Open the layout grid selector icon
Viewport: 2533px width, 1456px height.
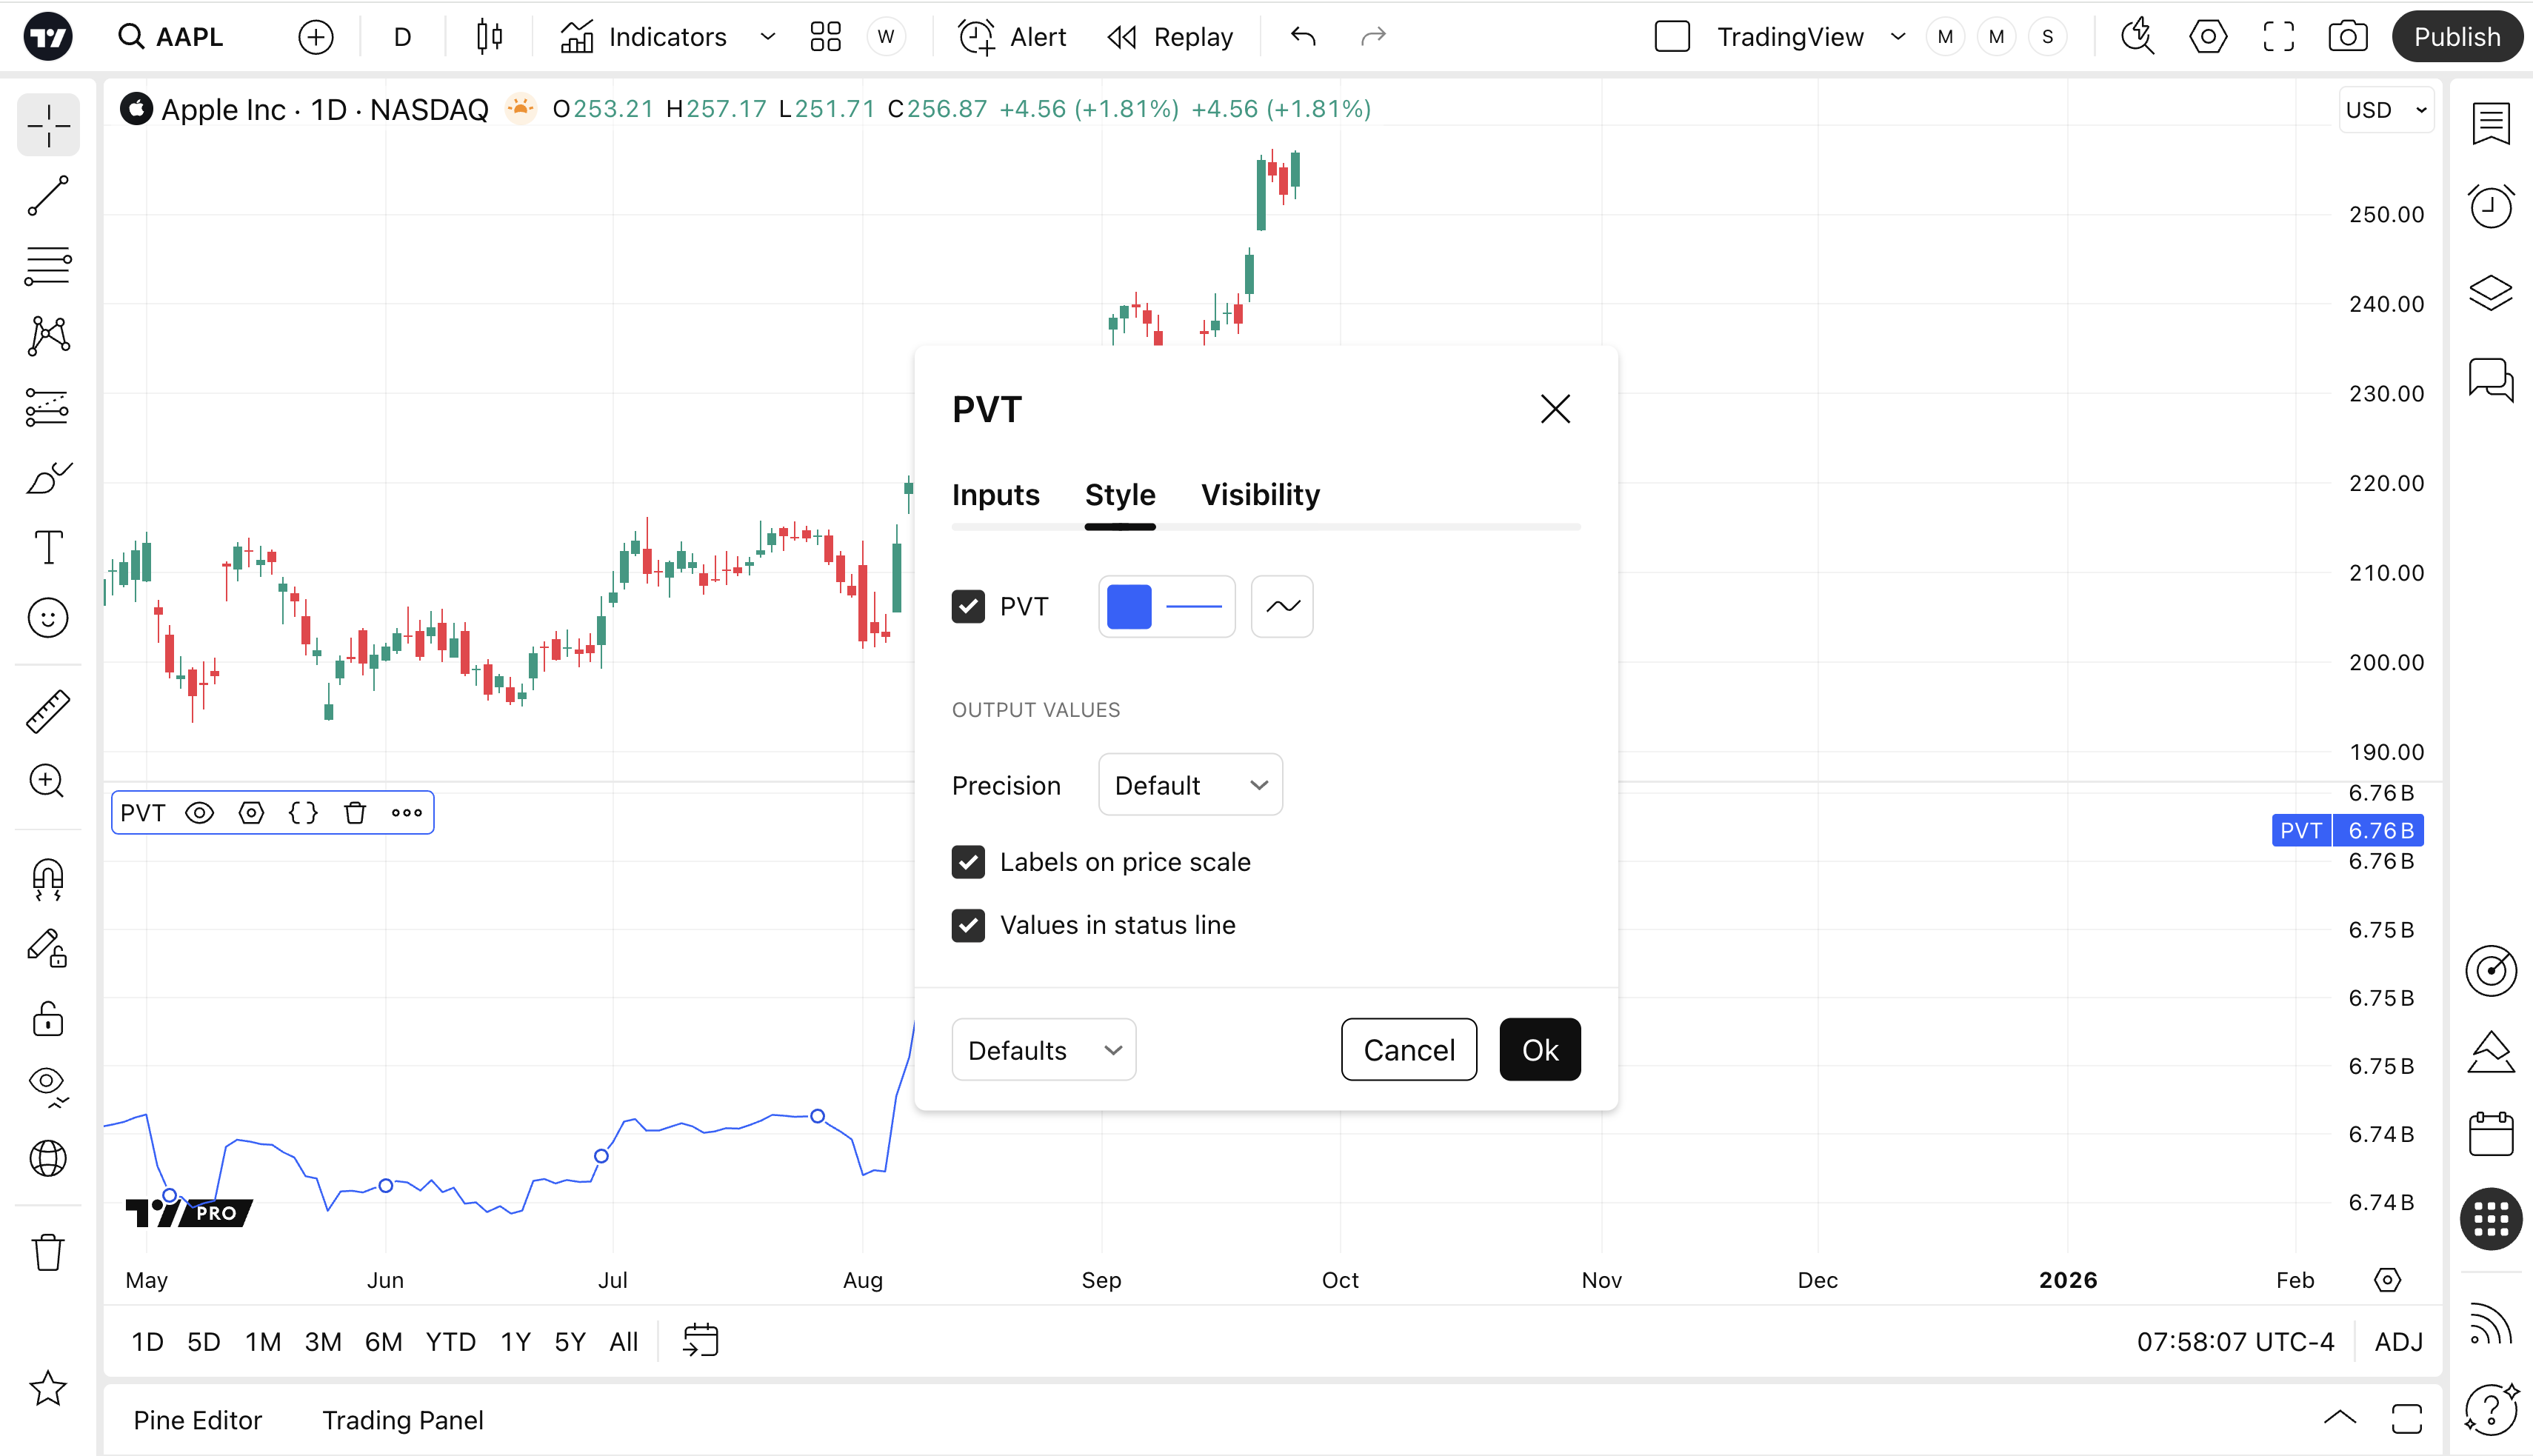click(x=825, y=37)
